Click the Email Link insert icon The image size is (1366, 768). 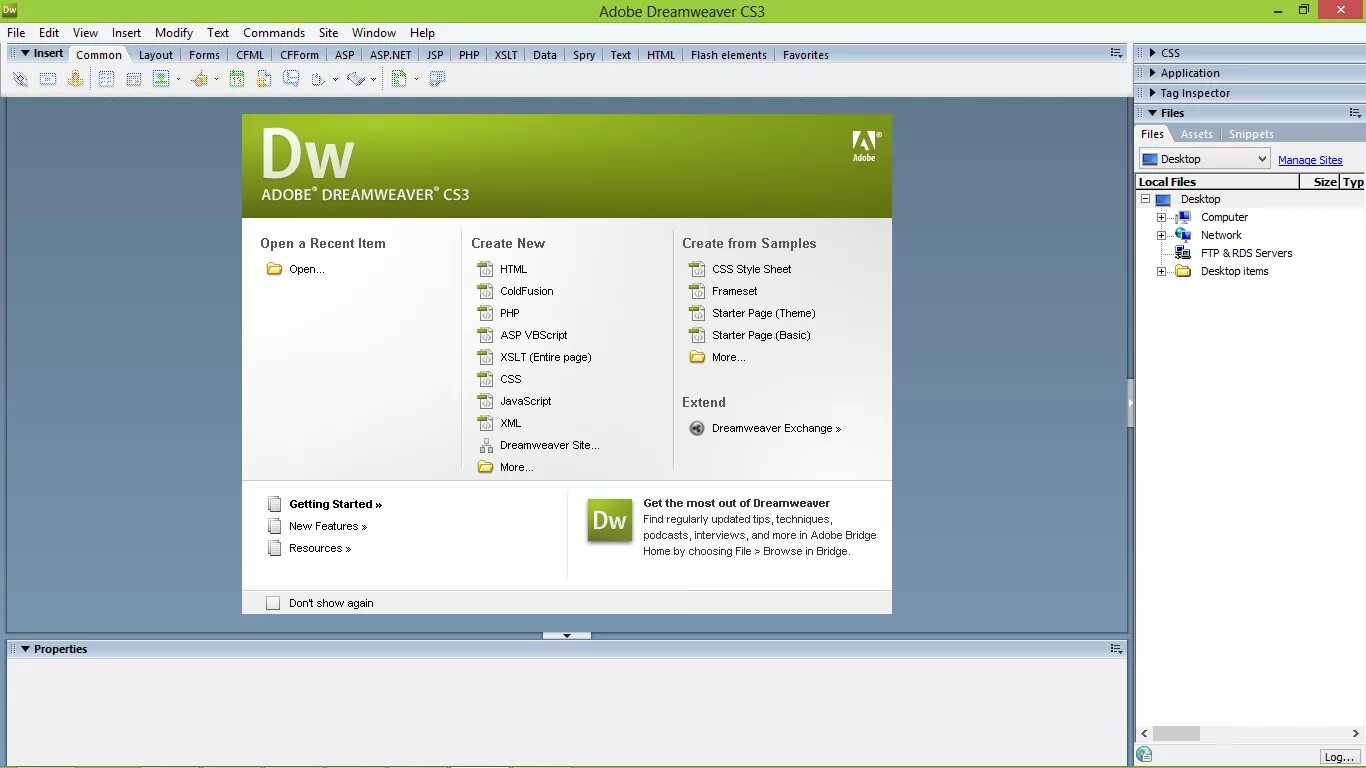48,79
